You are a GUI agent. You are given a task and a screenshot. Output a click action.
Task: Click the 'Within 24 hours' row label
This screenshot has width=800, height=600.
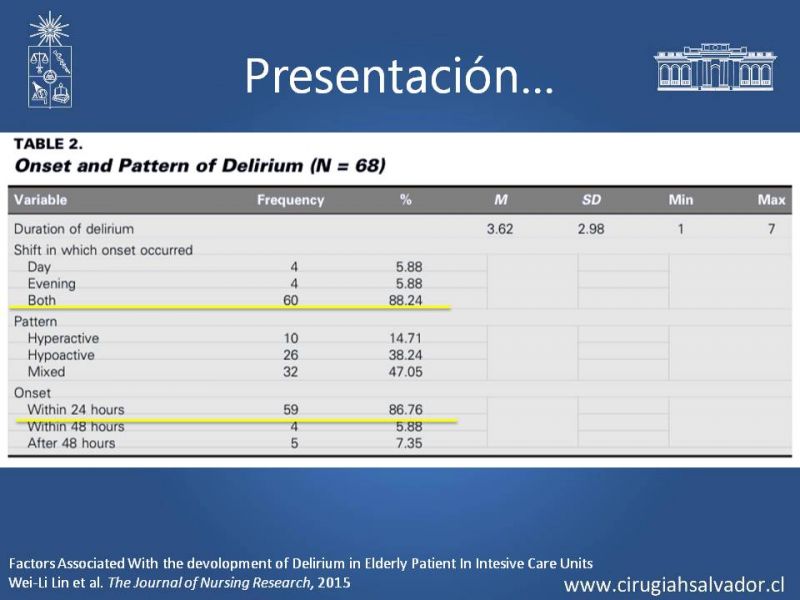[76, 410]
